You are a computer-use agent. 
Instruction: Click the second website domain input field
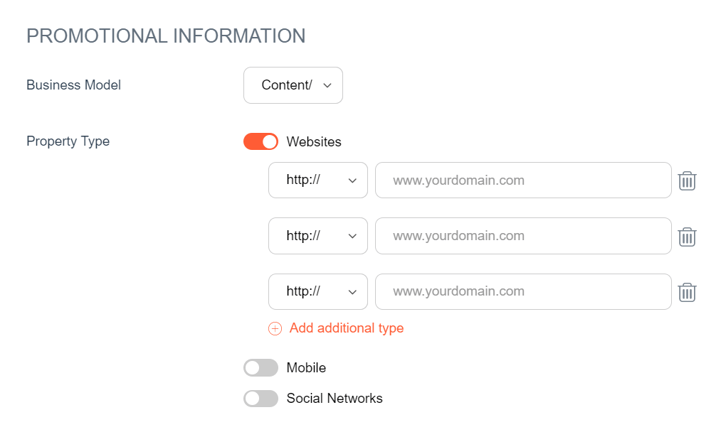[x=522, y=236]
